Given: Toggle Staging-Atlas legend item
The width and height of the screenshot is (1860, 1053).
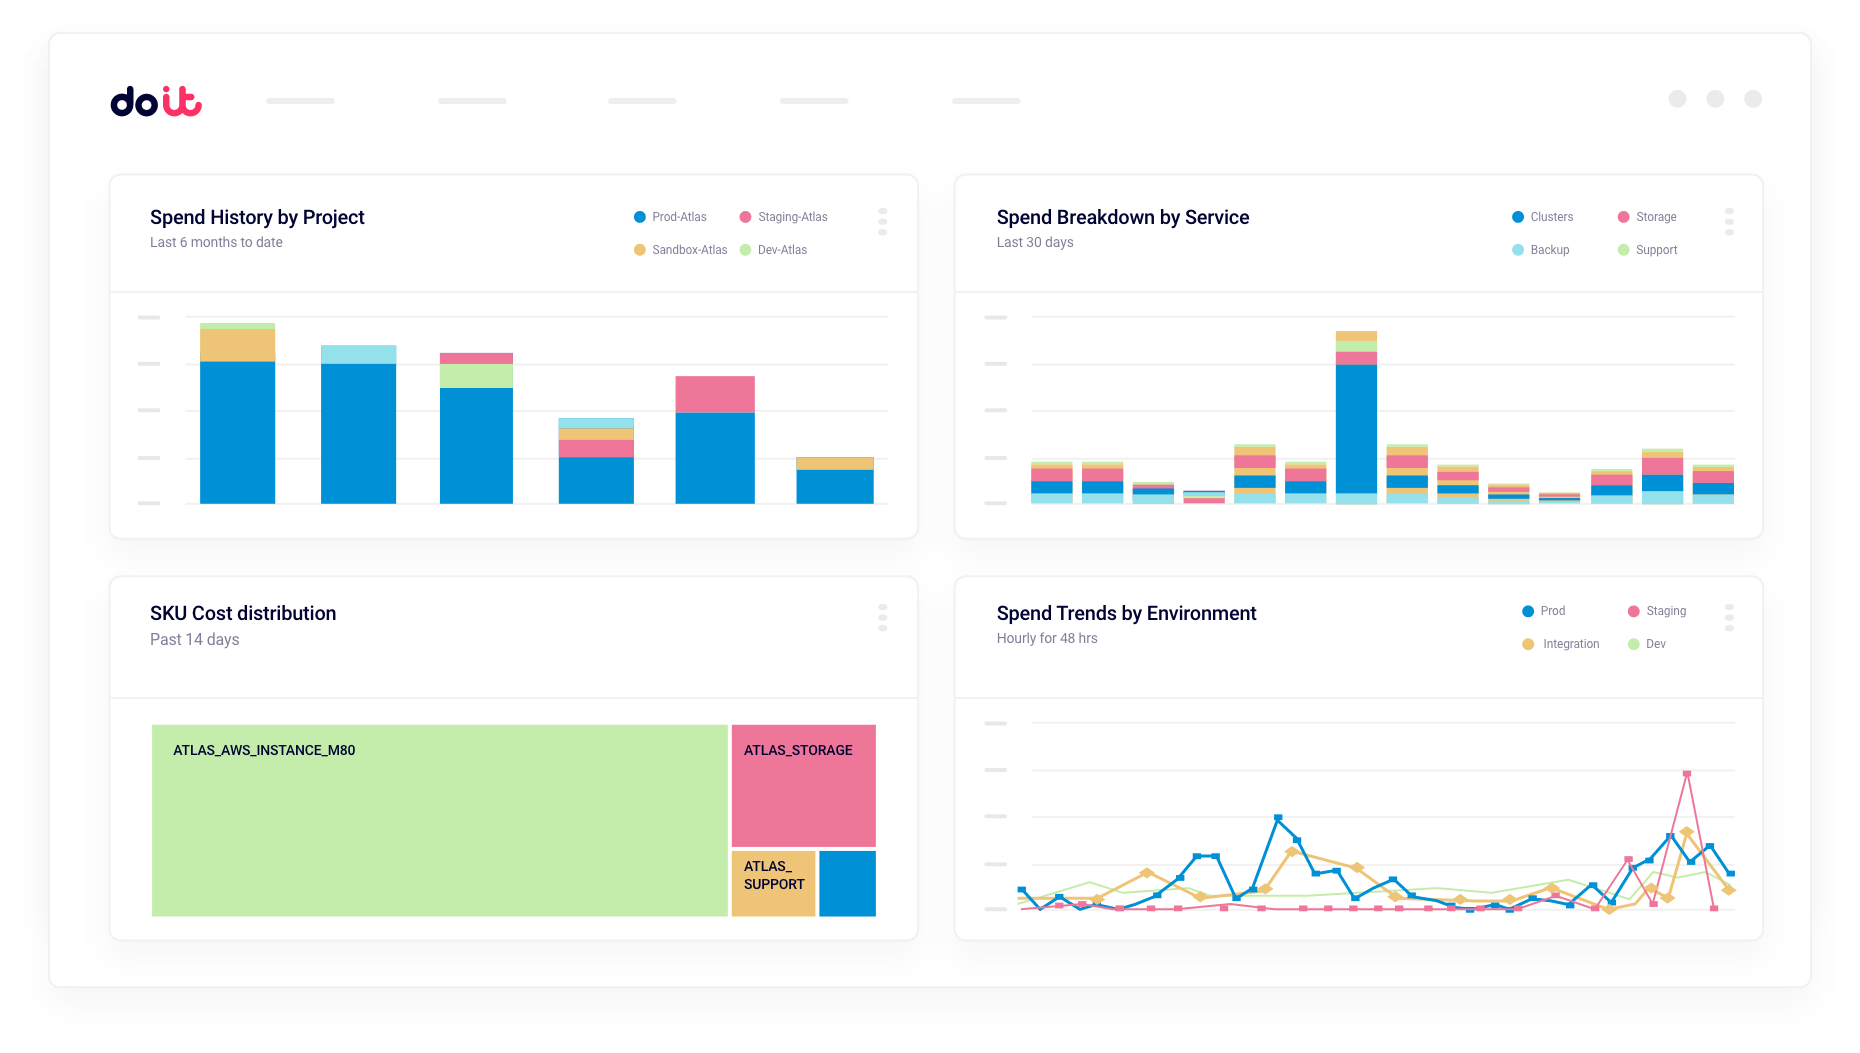Looking at the screenshot, I should point(783,217).
